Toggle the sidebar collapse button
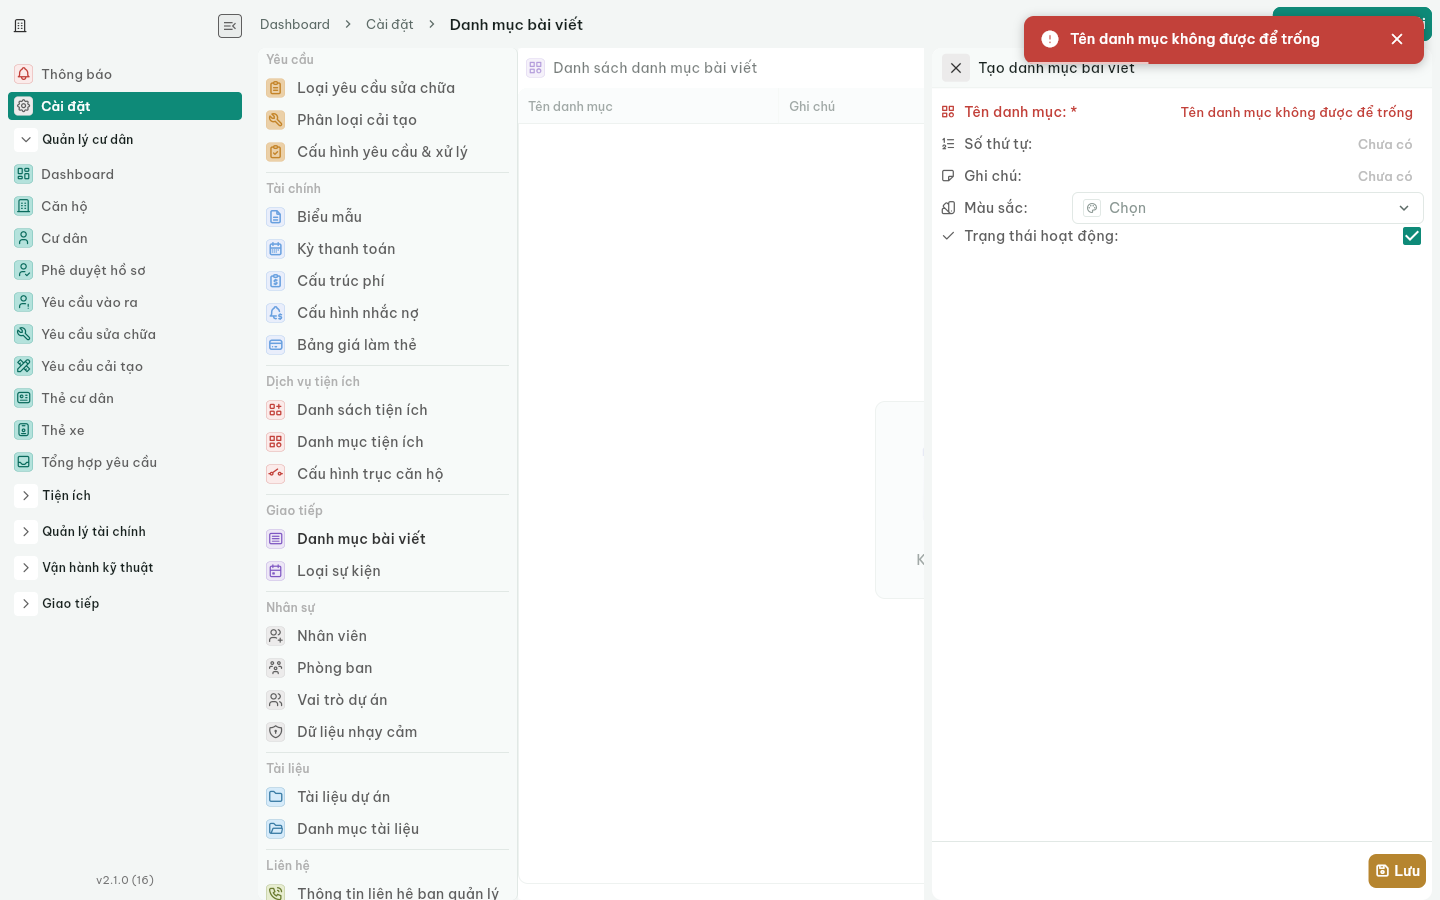 [230, 26]
